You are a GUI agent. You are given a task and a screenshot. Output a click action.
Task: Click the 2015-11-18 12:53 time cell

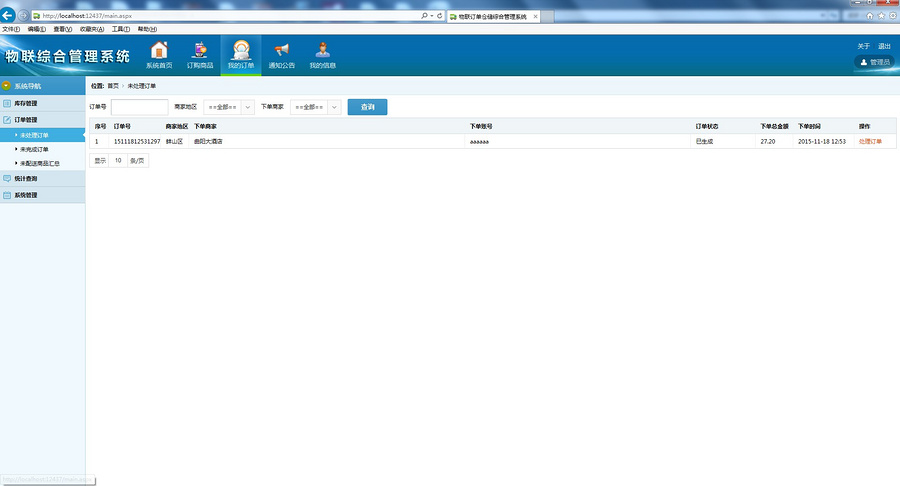[821, 141]
